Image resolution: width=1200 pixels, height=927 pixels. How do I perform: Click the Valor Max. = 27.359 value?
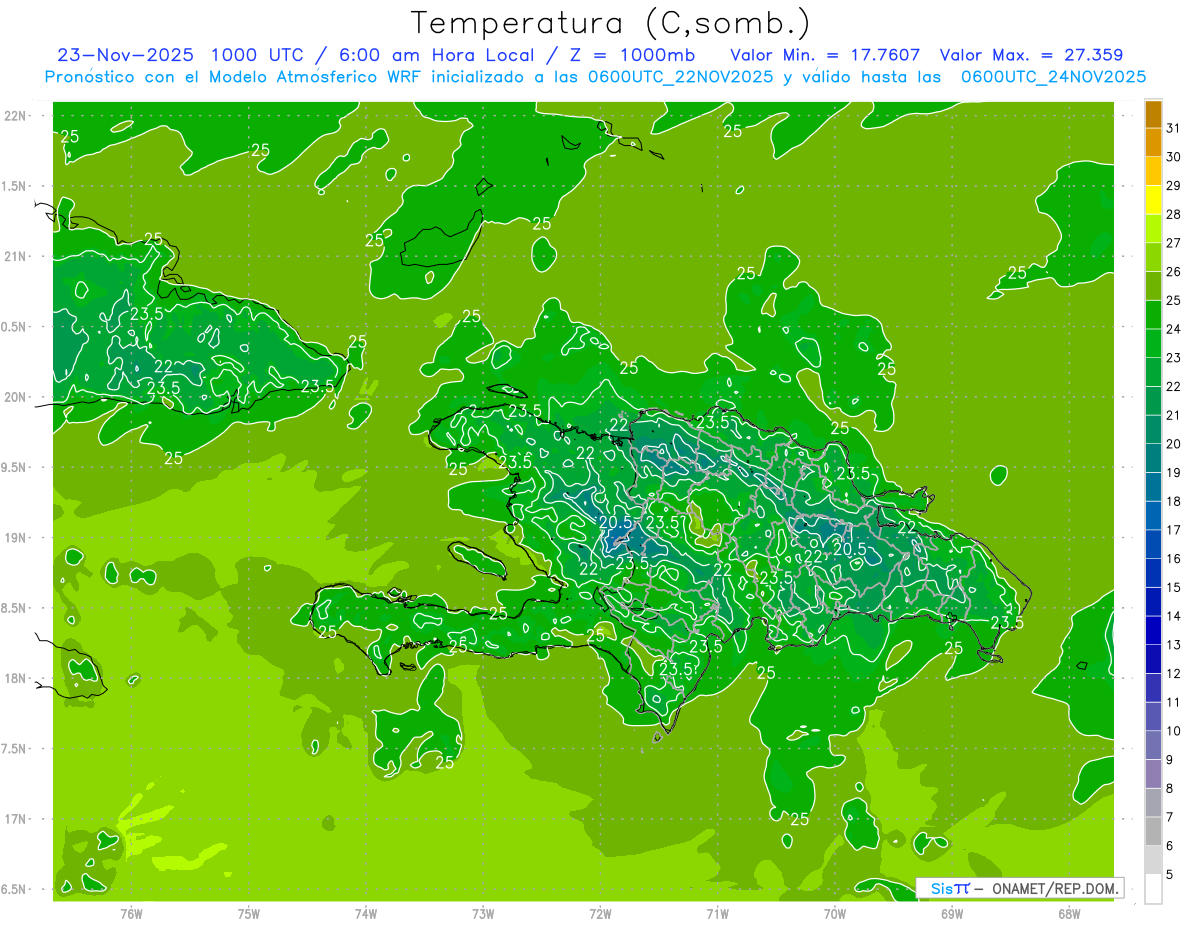click(x=1030, y=55)
